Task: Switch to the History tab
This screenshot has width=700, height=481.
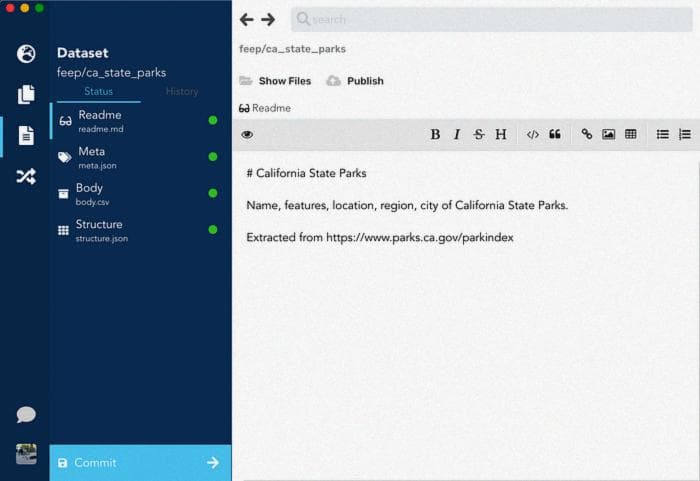Action: 182,92
